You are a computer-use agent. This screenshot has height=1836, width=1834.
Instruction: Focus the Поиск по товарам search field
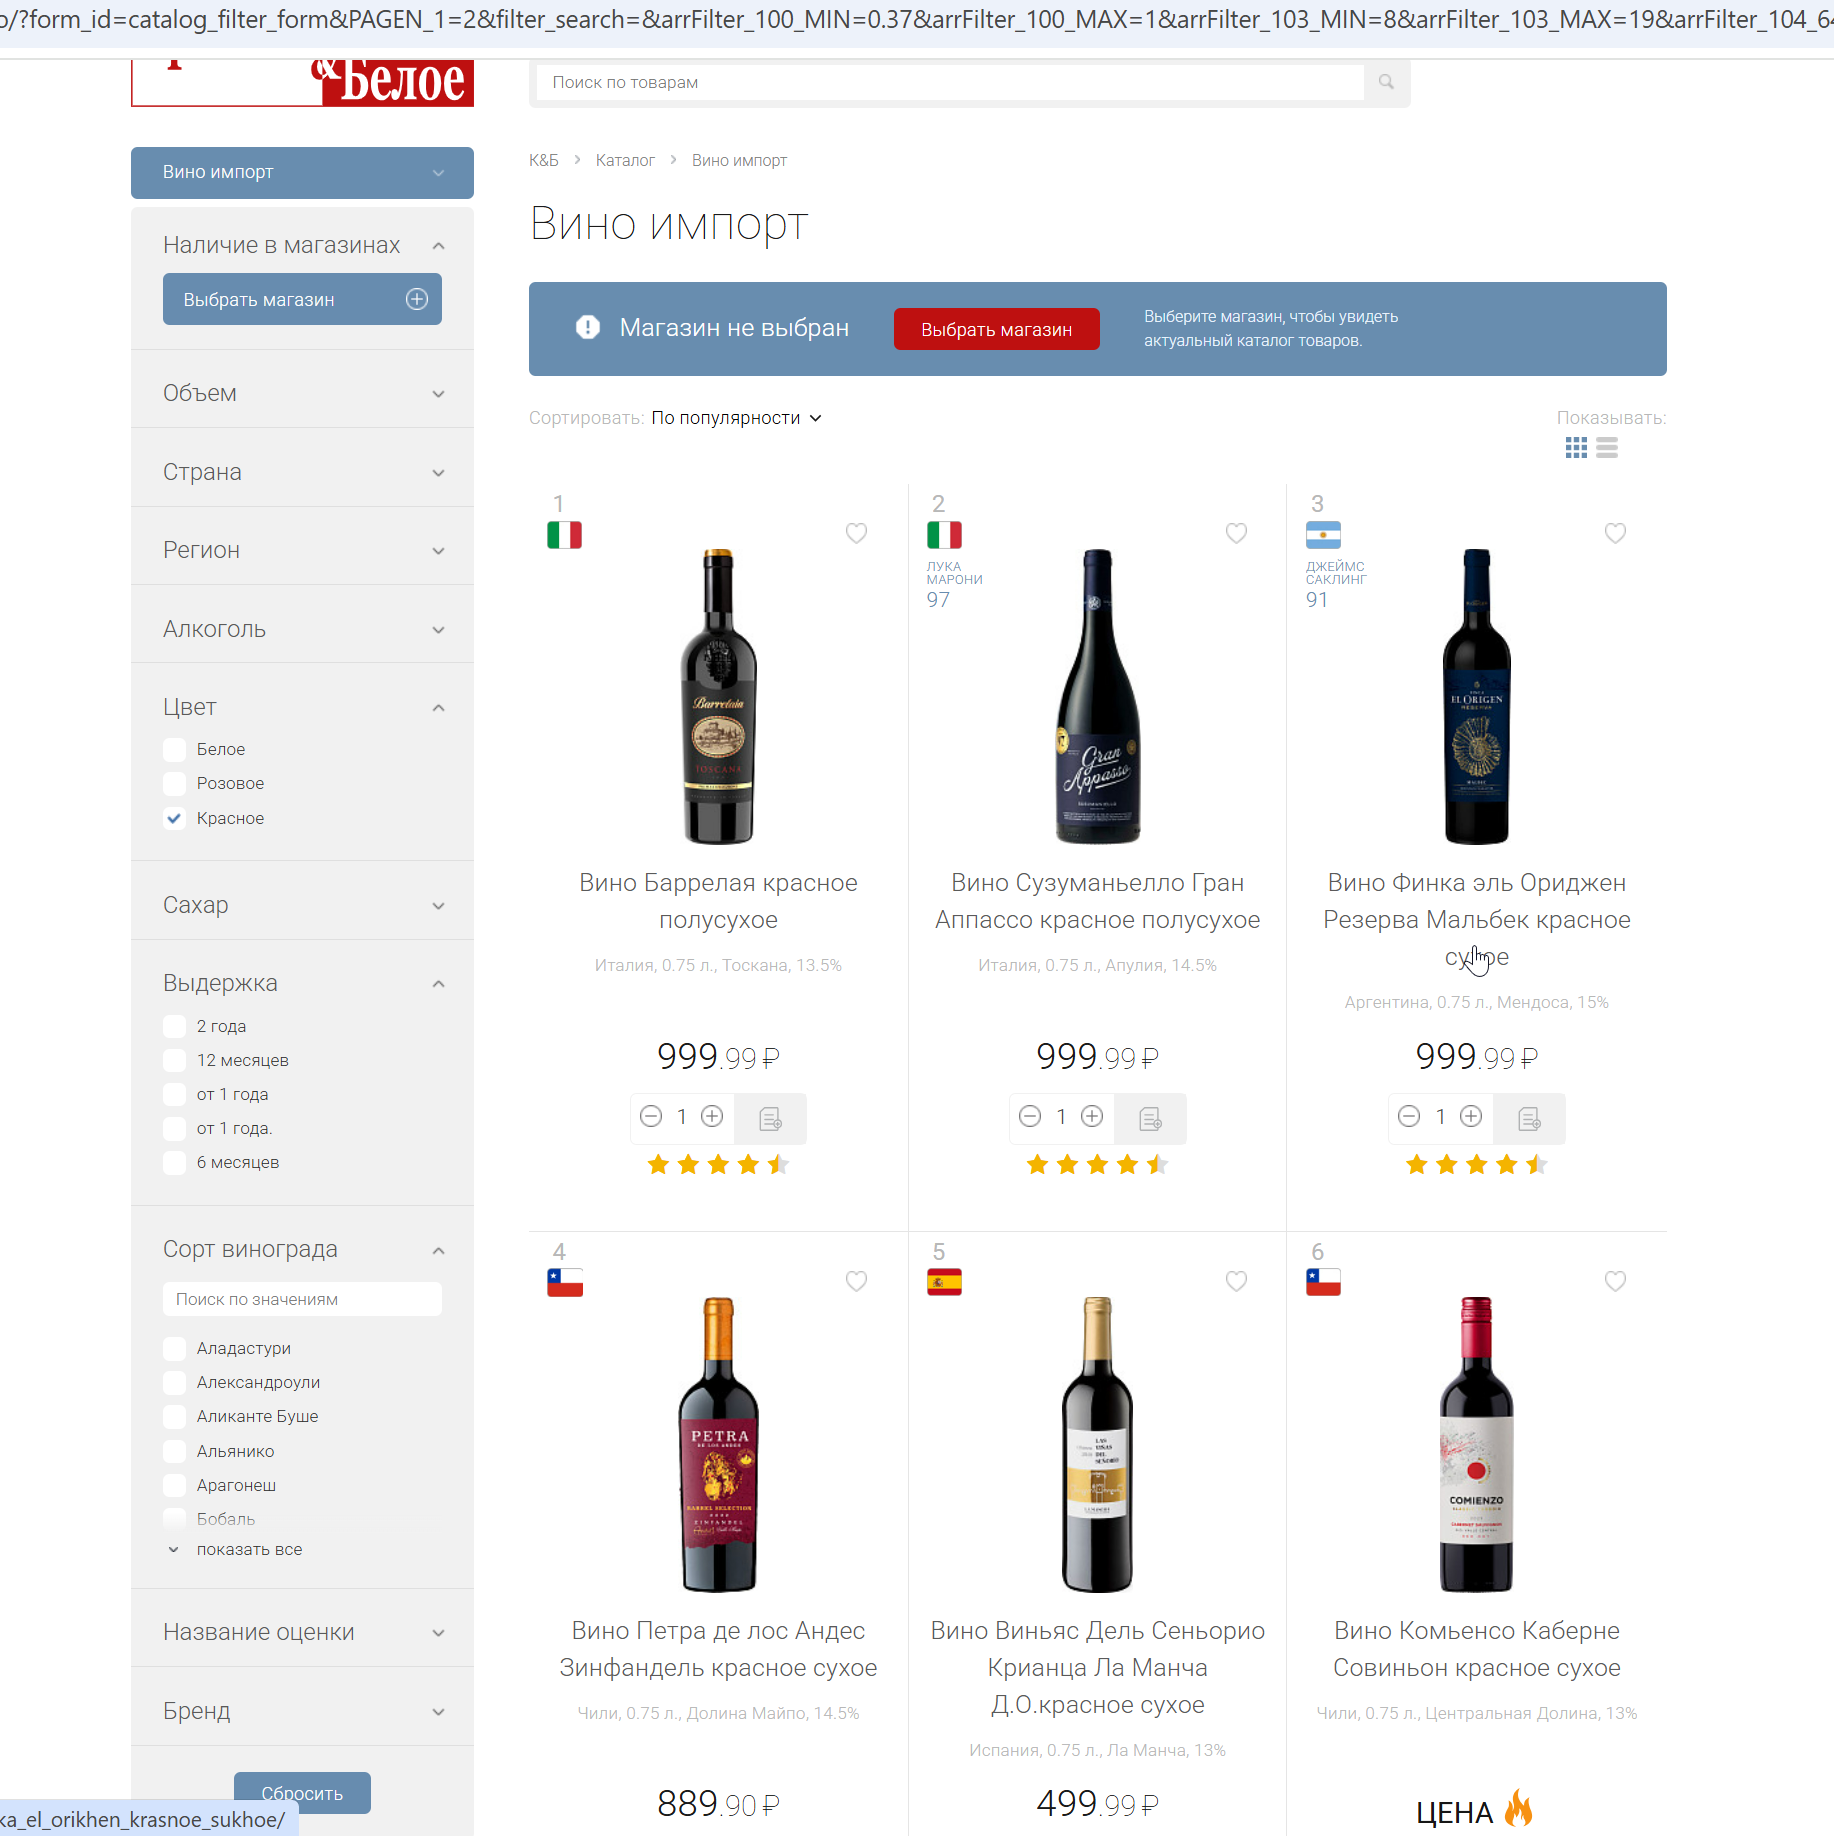[950, 82]
